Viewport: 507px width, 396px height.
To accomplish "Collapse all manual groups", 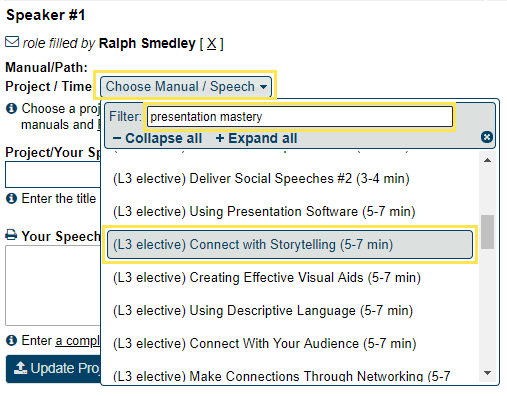I will pyautogui.click(x=157, y=138).
